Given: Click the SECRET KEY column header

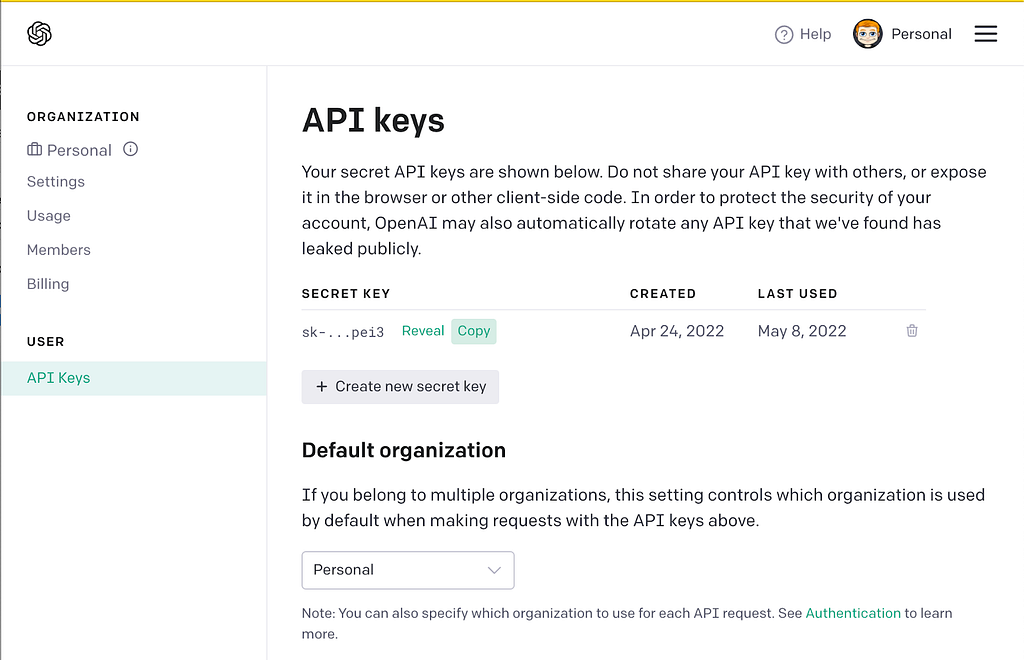Looking at the screenshot, I should 345,294.
